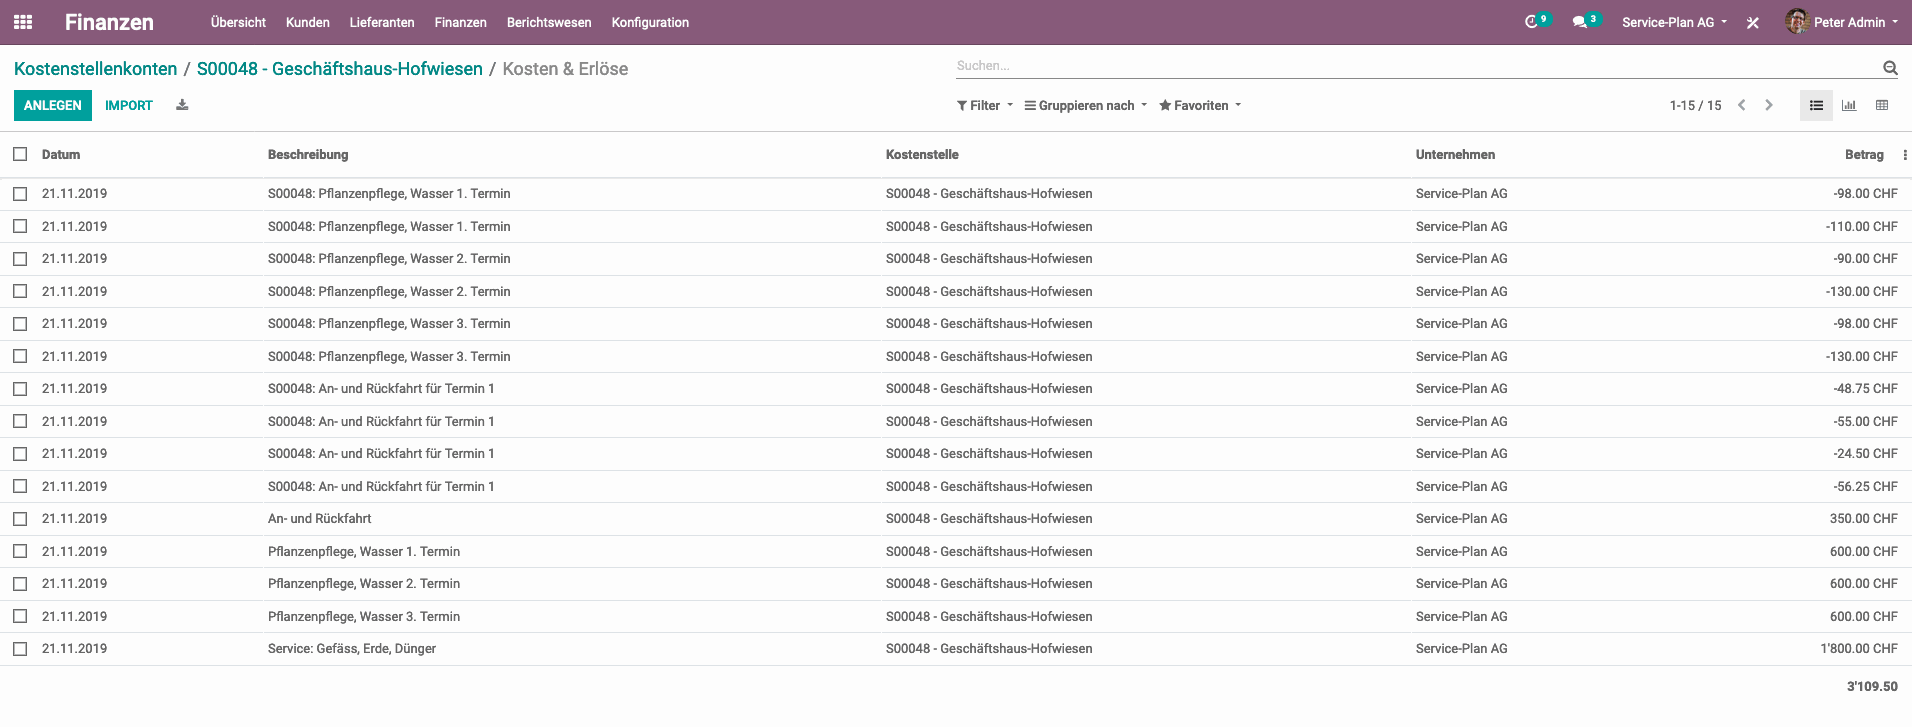Open the activities clock icon

[1531, 22]
